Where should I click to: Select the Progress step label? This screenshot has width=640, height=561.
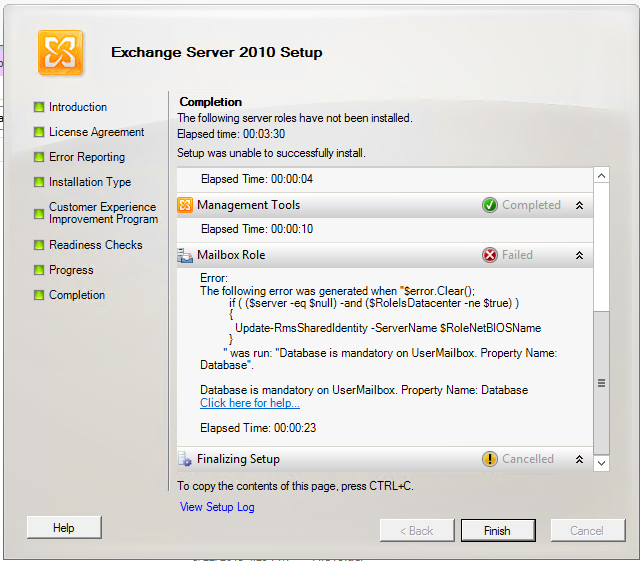tap(71, 270)
